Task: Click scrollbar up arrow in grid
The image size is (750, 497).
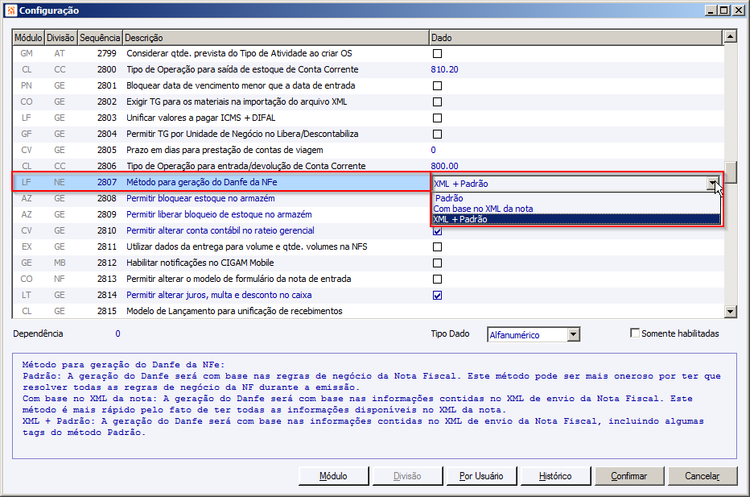Action: [730, 36]
